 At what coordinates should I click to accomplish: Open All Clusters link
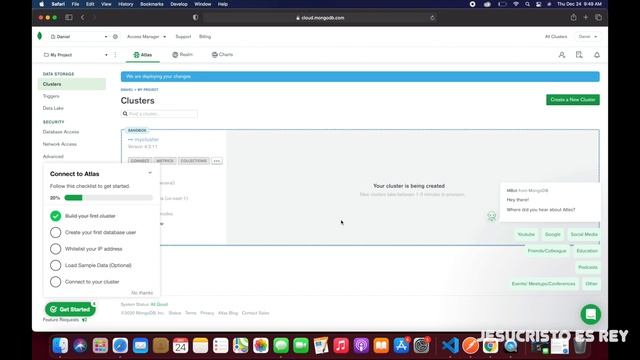(556, 37)
